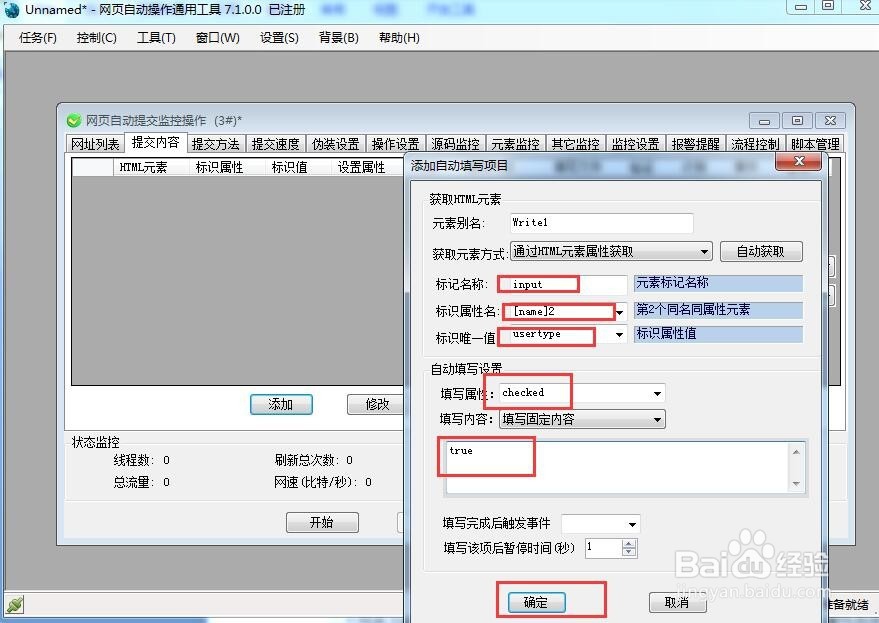The image size is (879, 623).
Task: Expand the 标识唯一值 combo box arrow
Action: pyautogui.click(x=619, y=335)
